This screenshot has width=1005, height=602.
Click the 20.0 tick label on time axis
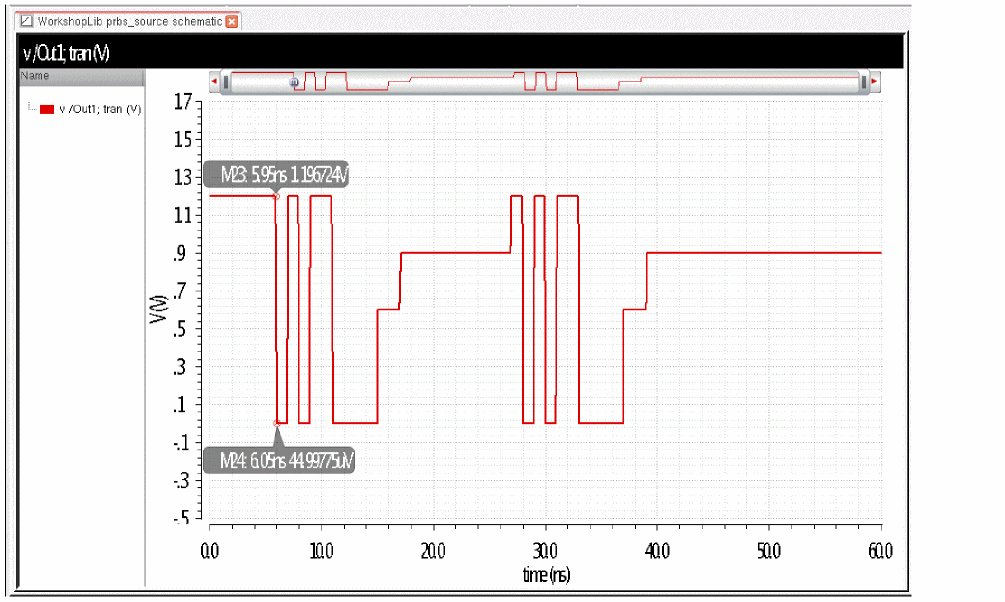(x=433, y=550)
